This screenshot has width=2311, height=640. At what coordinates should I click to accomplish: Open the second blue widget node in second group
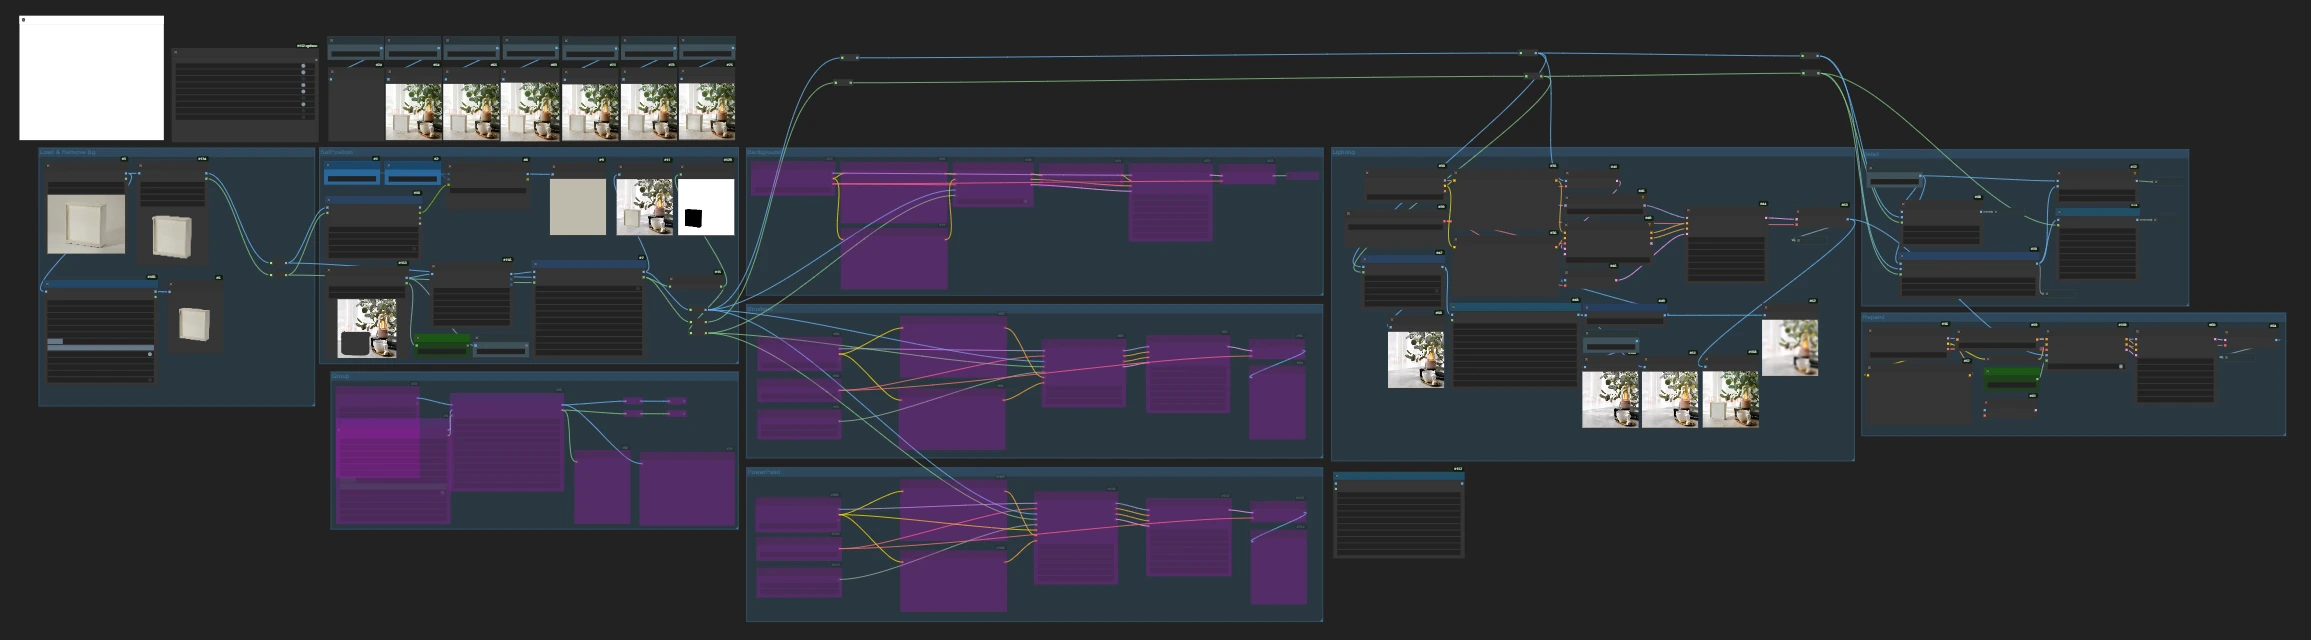(x=413, y=177)
